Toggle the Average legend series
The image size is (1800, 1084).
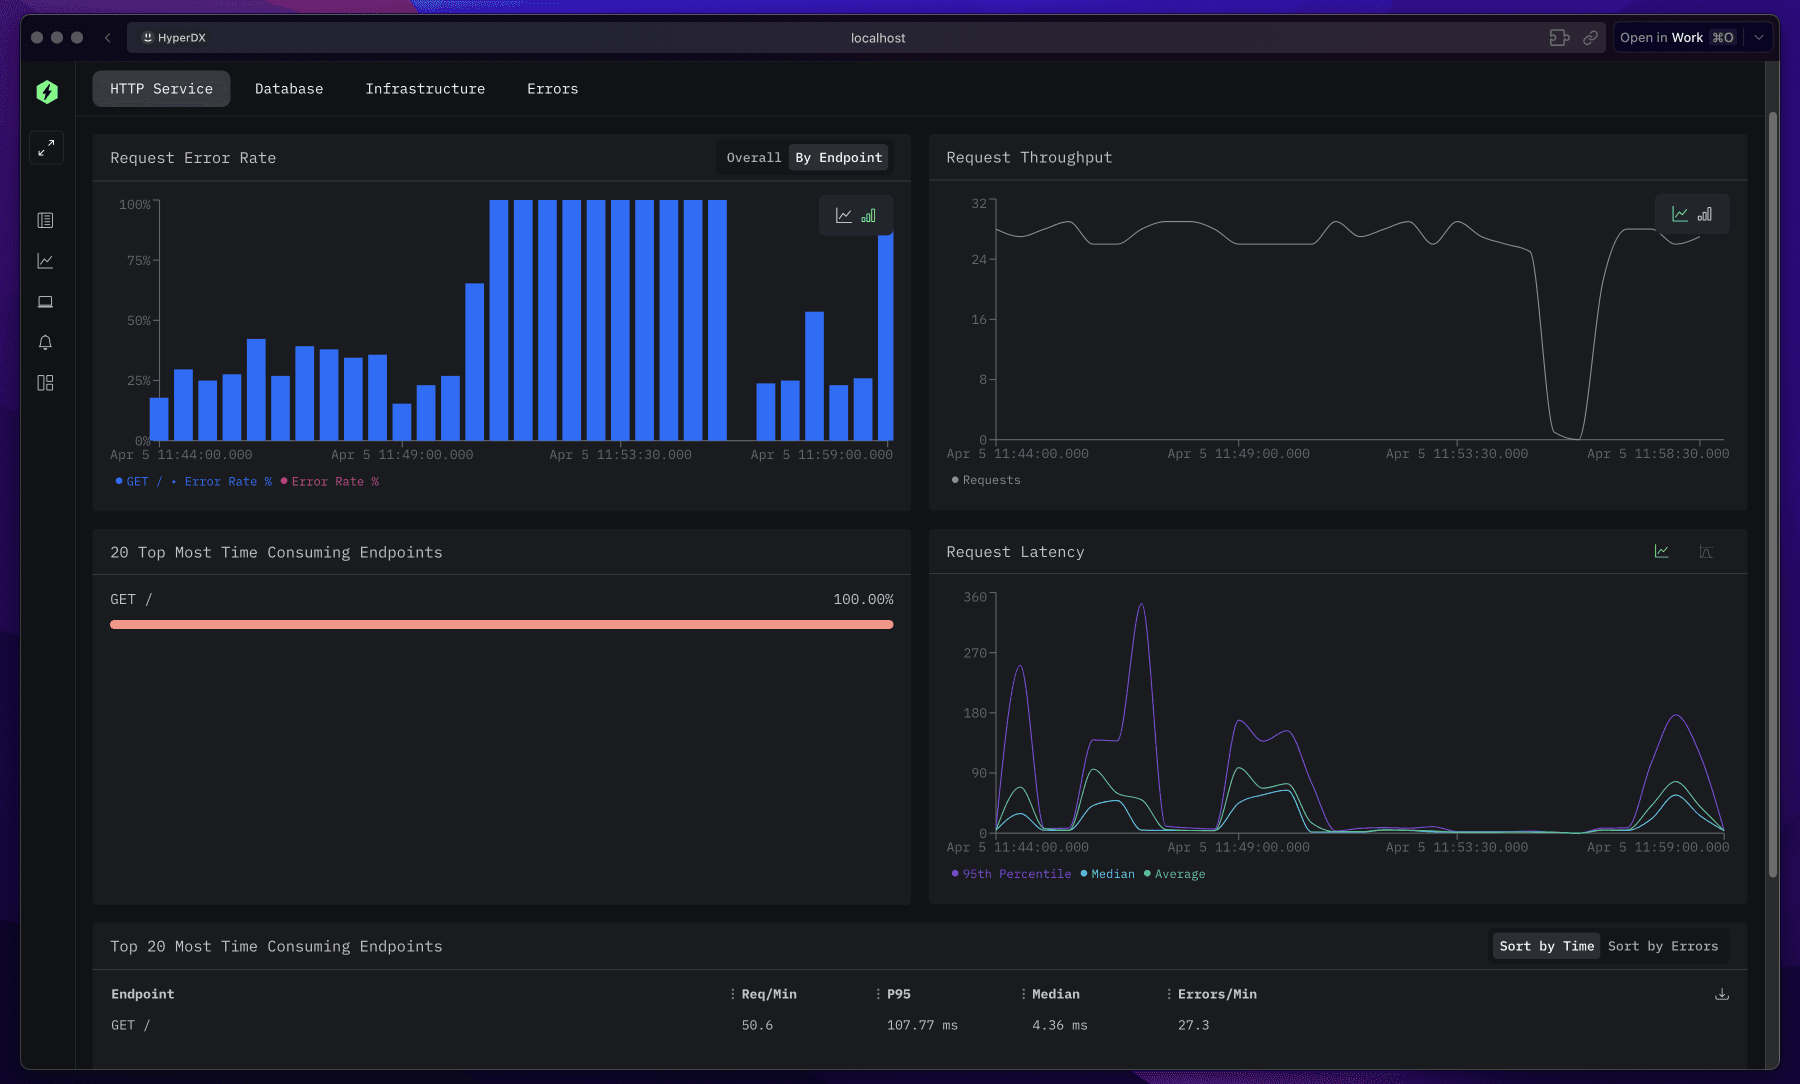click(1174, 874)
